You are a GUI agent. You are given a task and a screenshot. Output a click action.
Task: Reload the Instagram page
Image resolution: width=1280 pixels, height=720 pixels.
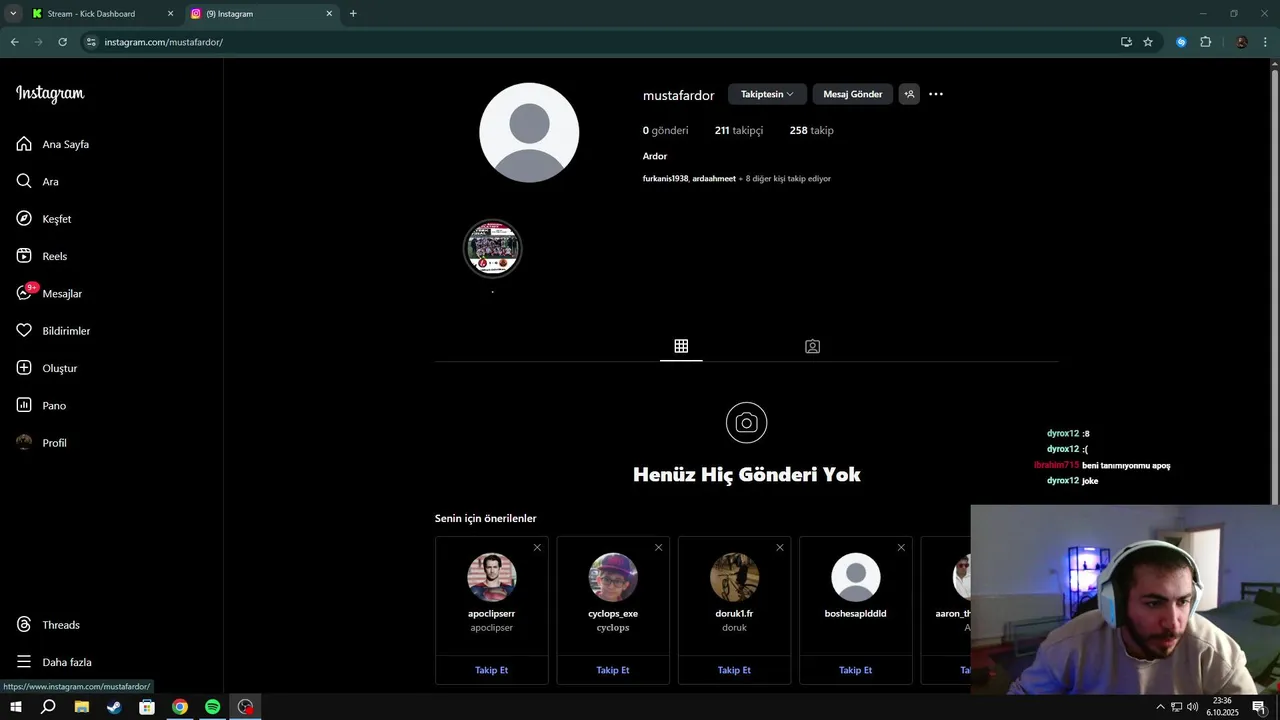pyautogui.click(x=62, y=42)
